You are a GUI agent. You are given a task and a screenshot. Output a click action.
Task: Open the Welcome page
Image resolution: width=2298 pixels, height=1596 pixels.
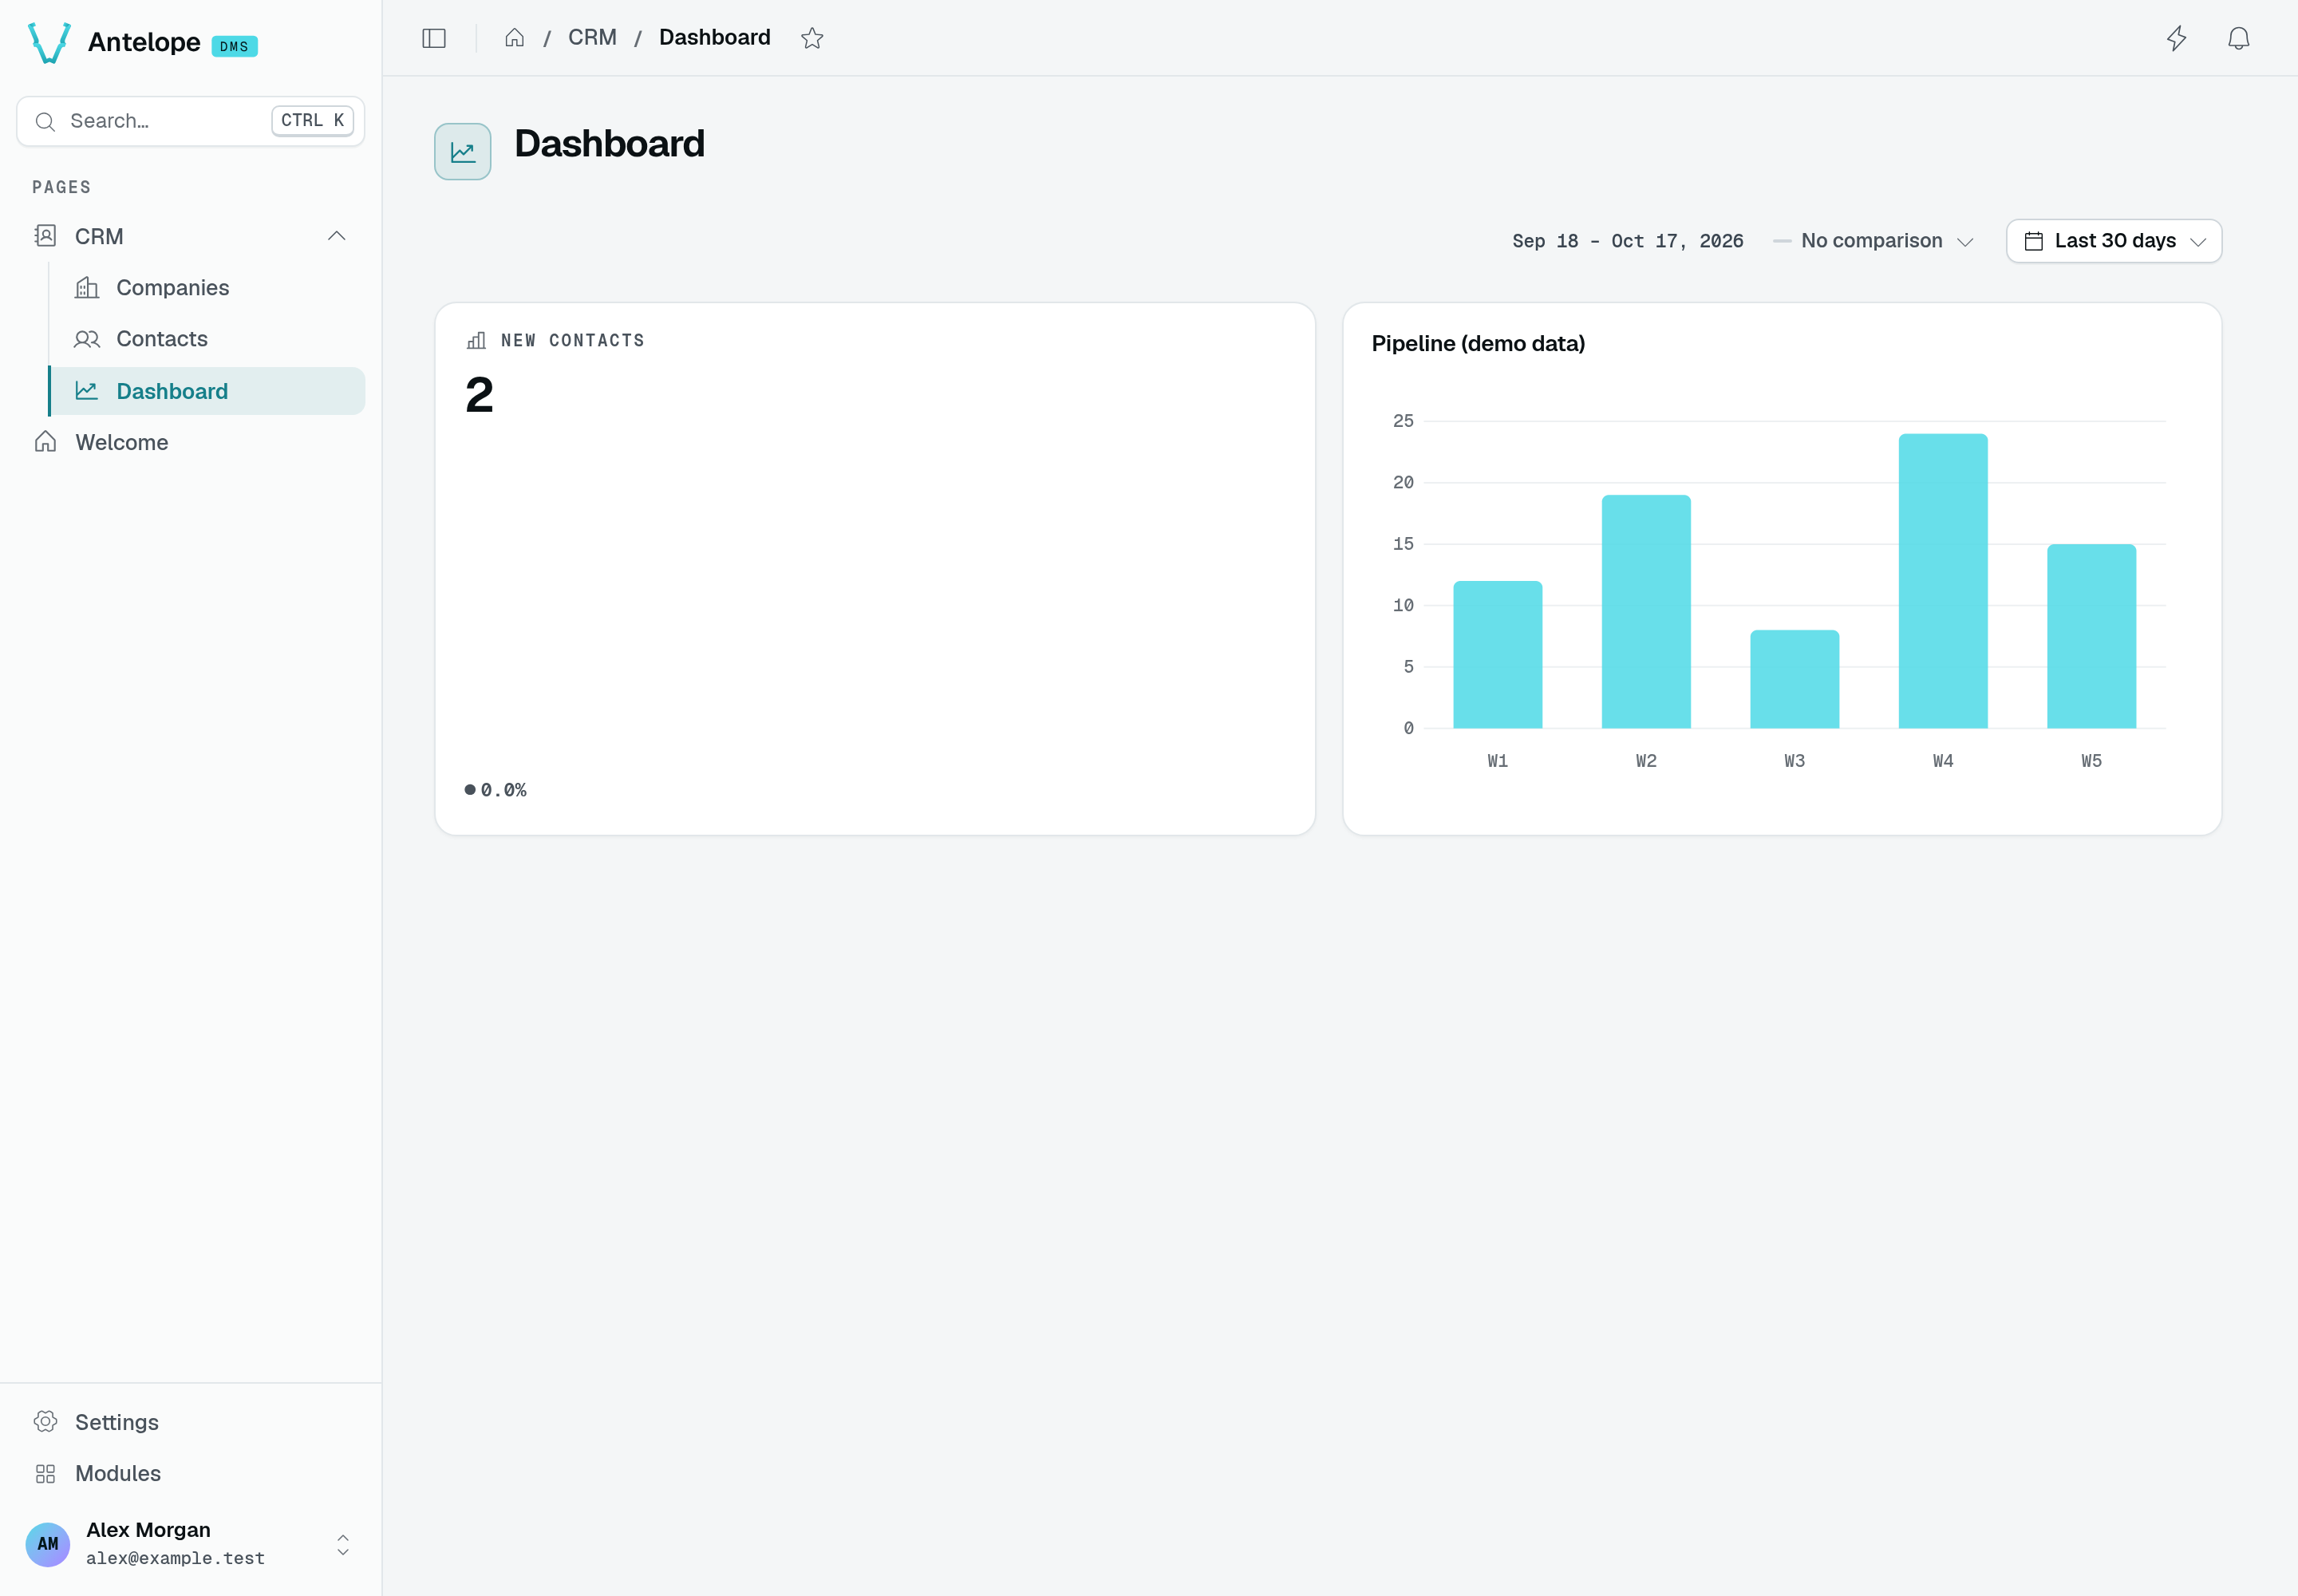191,442
